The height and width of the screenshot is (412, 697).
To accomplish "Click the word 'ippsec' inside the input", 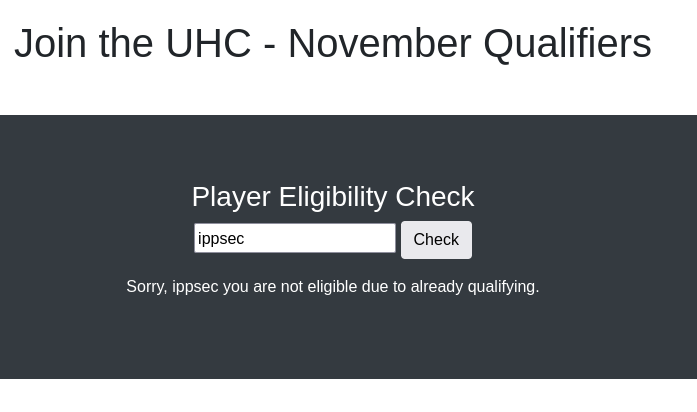I will click(221, 239).
